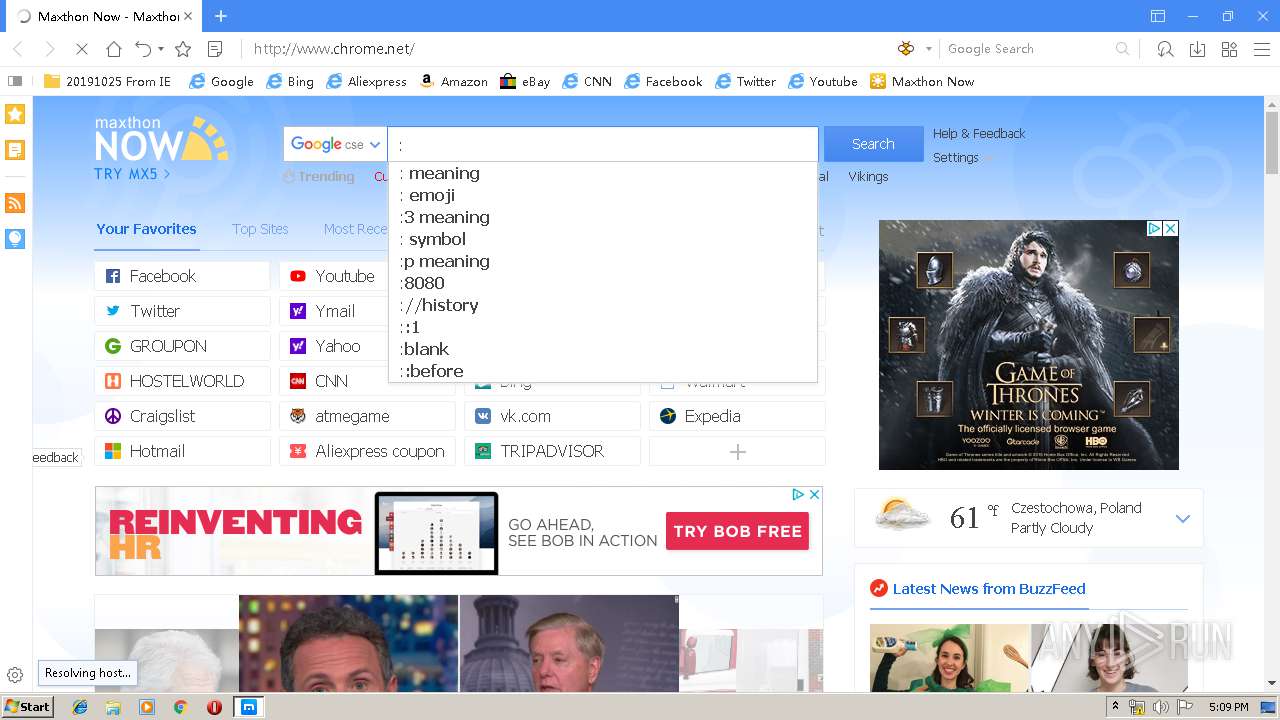
Task: Select the '::before' suggestion
Action: (x=603, y=371)
